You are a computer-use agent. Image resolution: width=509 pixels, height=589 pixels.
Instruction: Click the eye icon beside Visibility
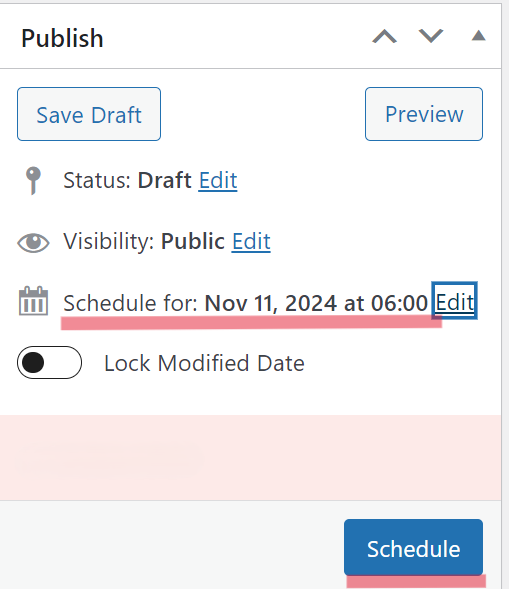(33, 242)
